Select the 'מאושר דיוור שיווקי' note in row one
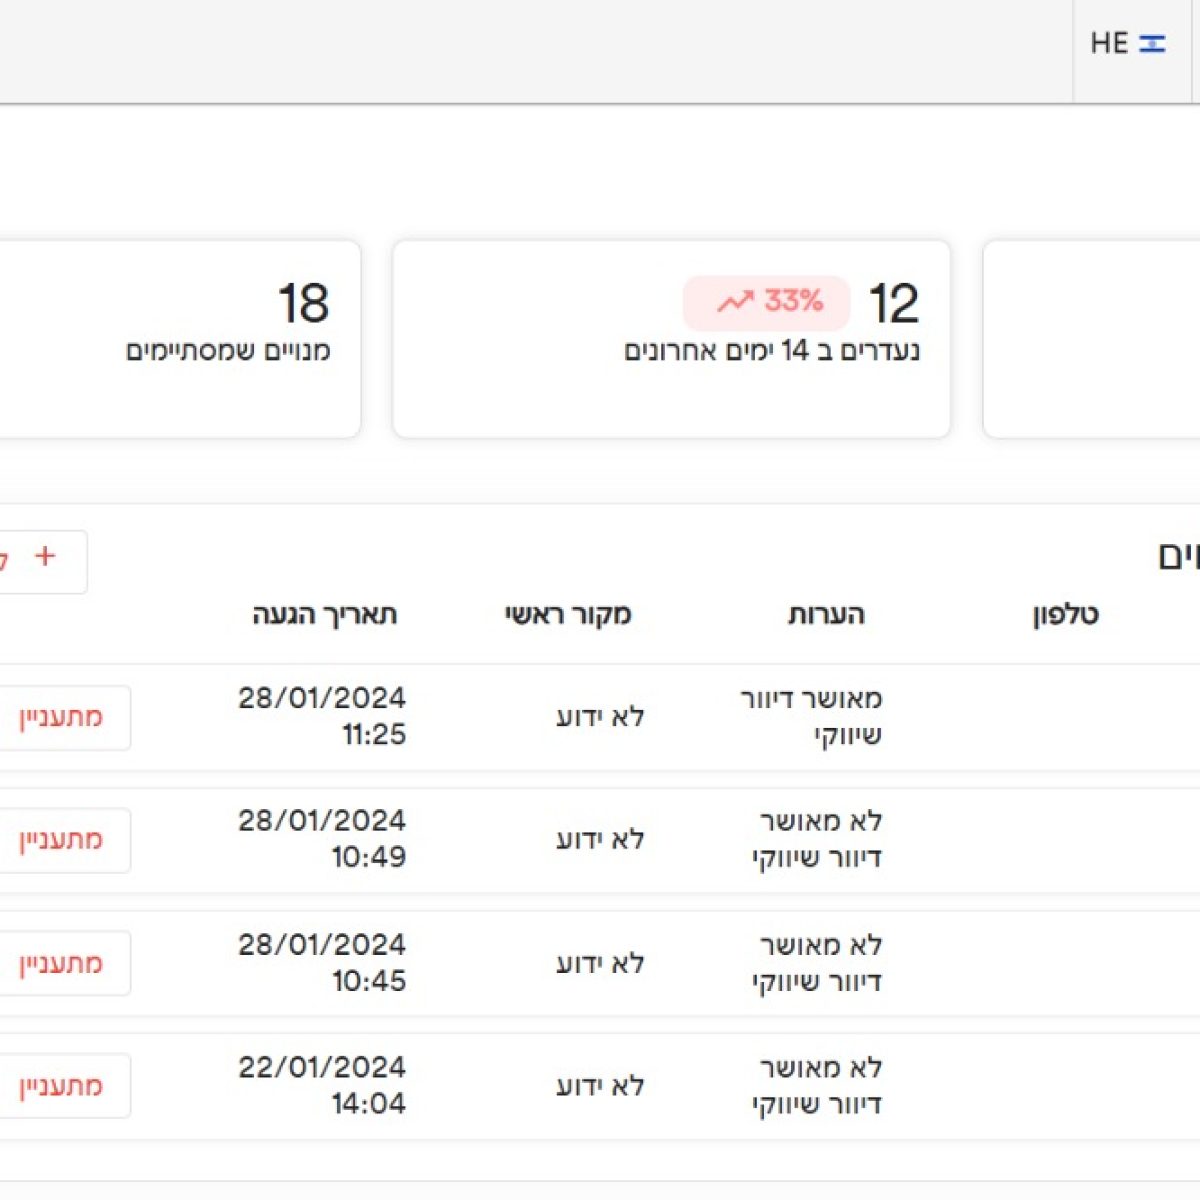 813,716
